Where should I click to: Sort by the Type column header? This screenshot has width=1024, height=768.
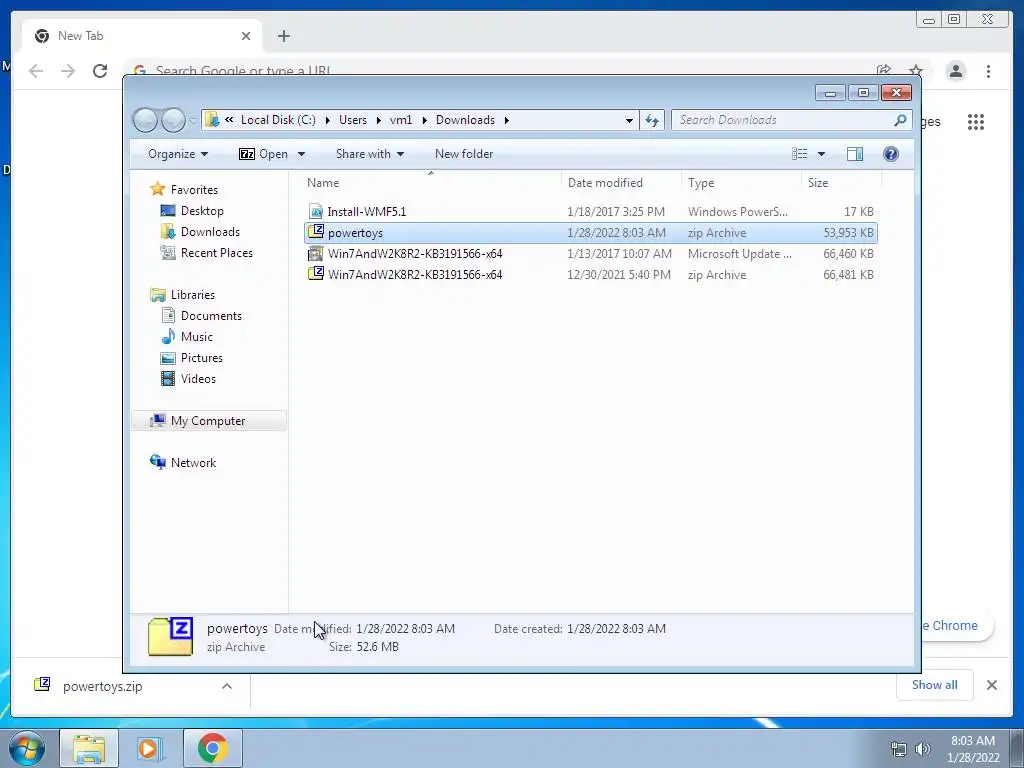(741, 183)
